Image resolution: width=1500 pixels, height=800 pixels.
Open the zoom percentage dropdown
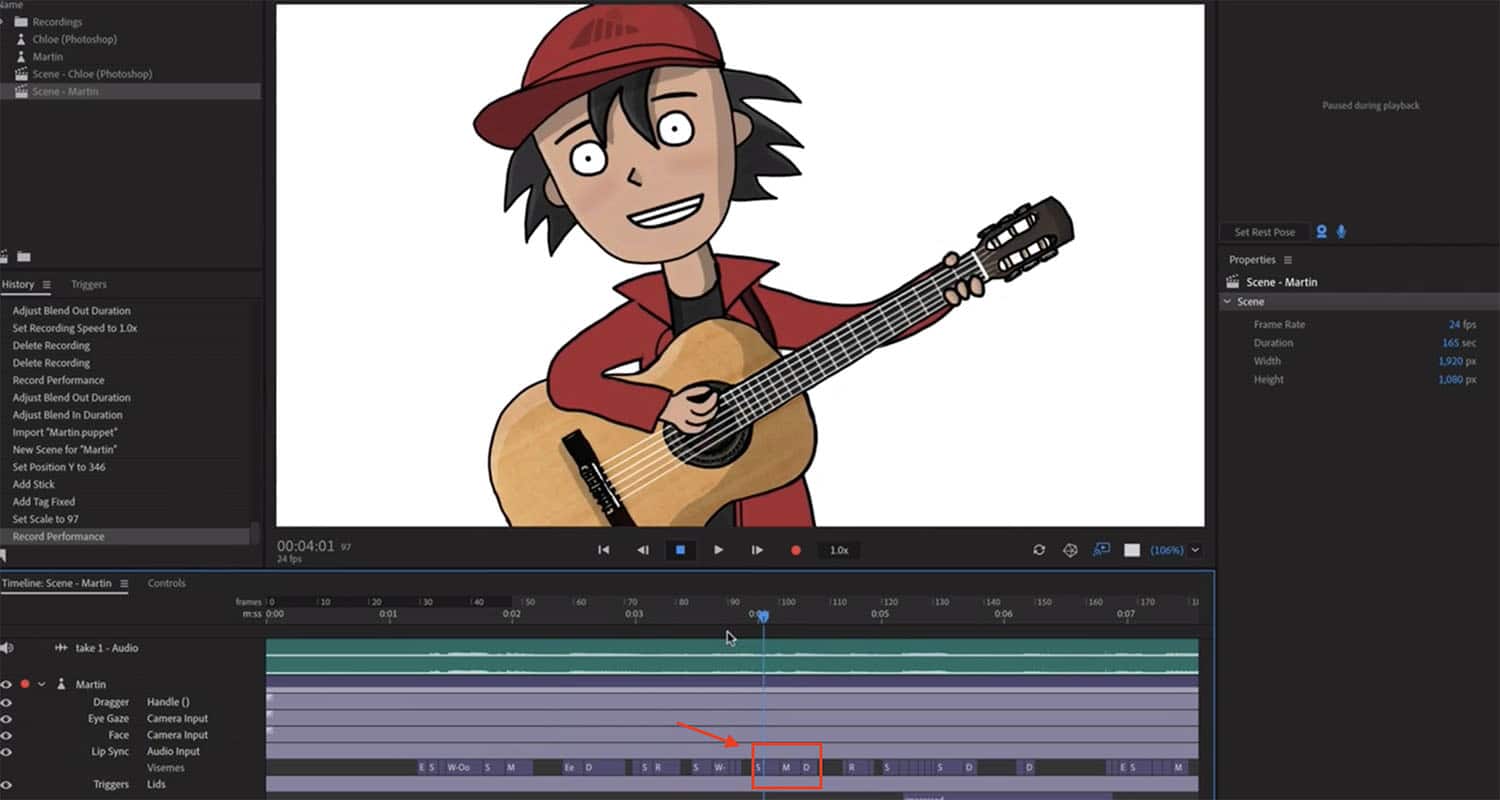[x=1195, y=550]
